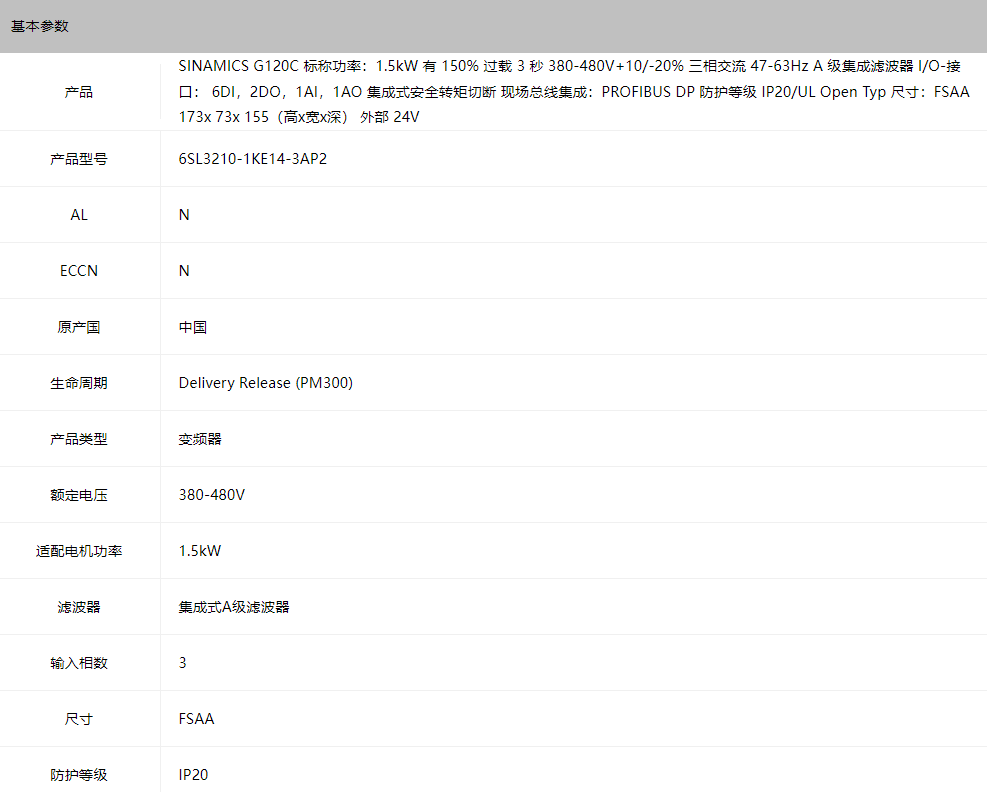
Task: Select the N value in AL row
Action: [184, 215]
